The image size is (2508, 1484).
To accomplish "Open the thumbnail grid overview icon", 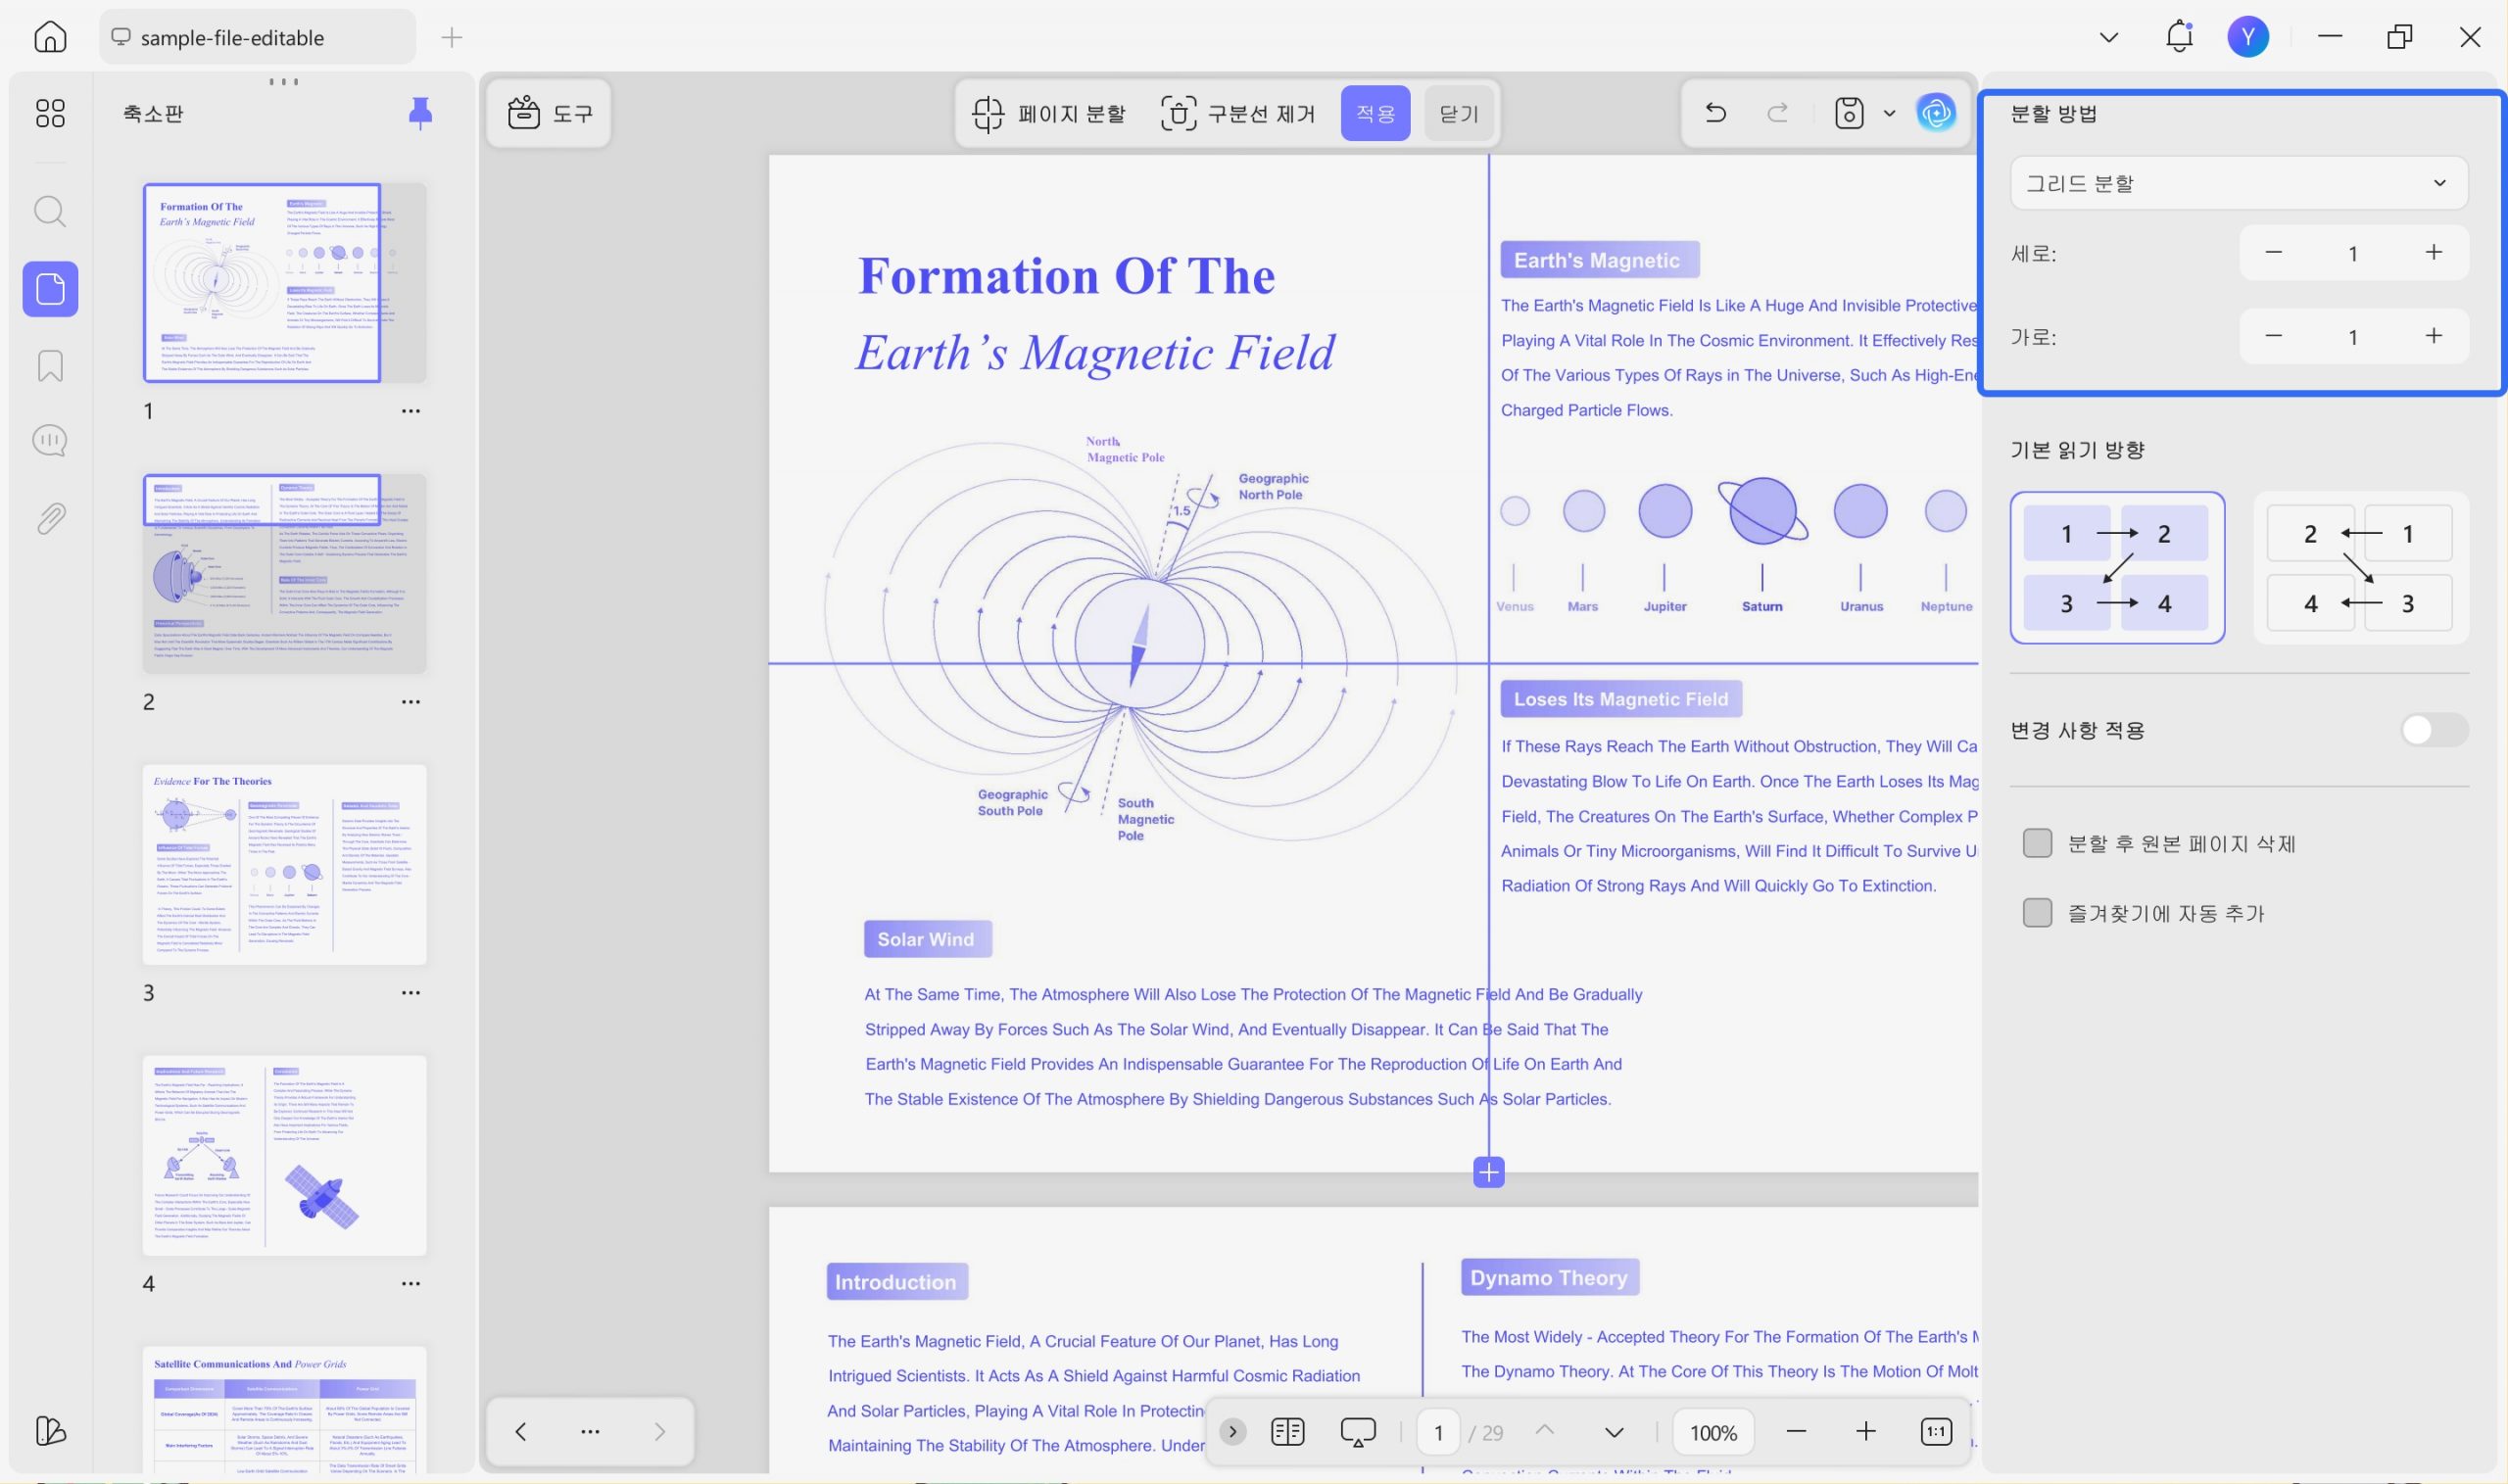I will [50, 113].
